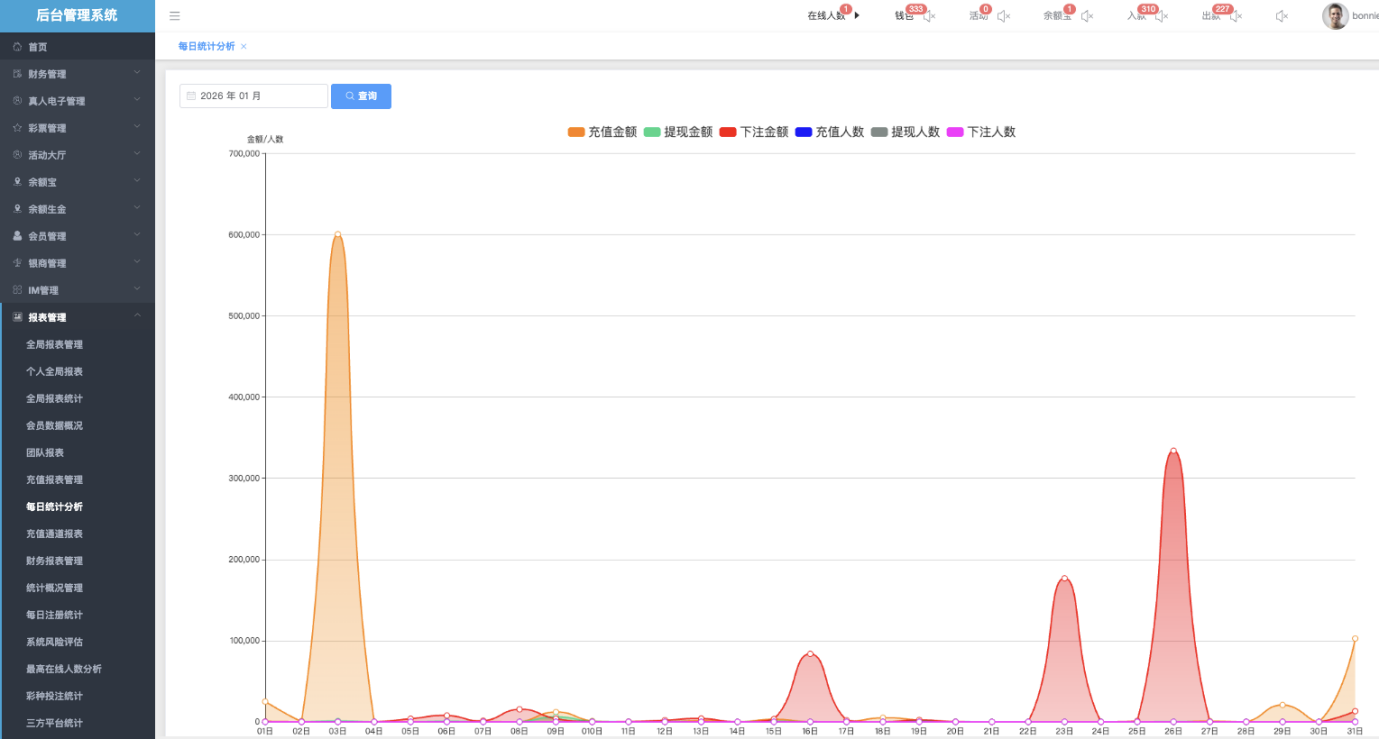Click the 出款 speaker mute icon
Viewport: 1379px width, 739px height.
point(1235,16)
